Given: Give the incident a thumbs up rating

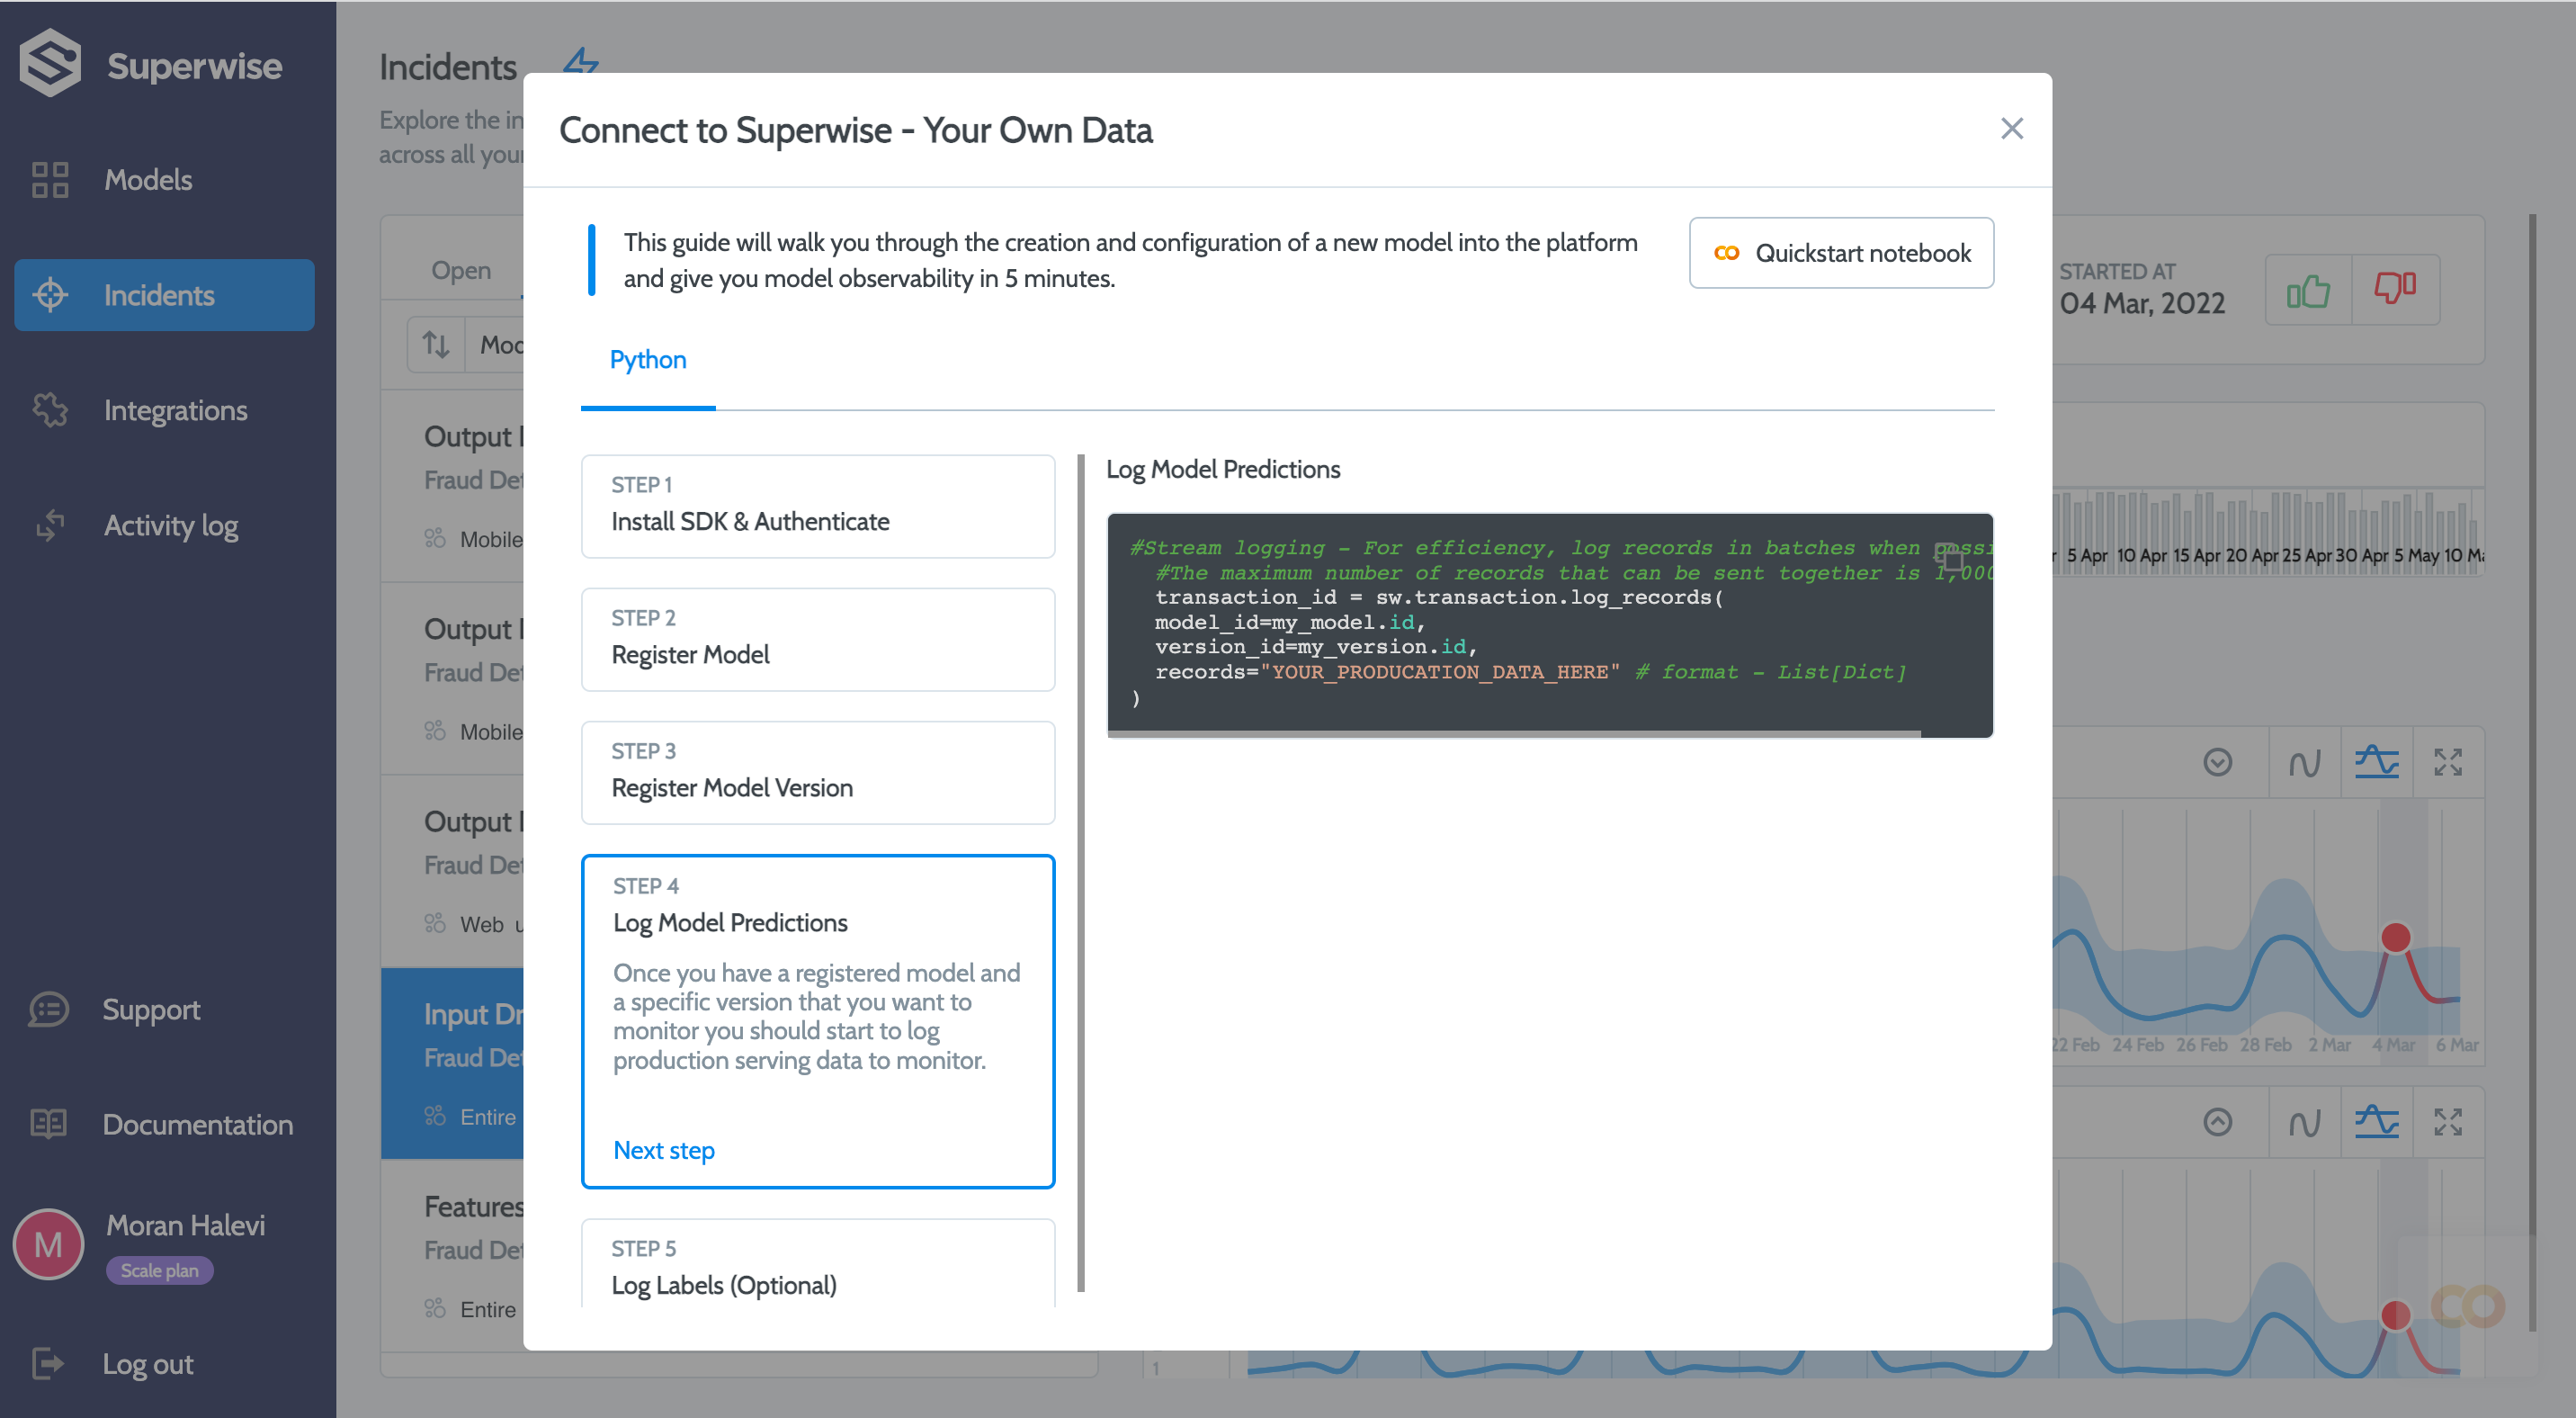Looking at the screenshot, I should tap(2310, 290).
